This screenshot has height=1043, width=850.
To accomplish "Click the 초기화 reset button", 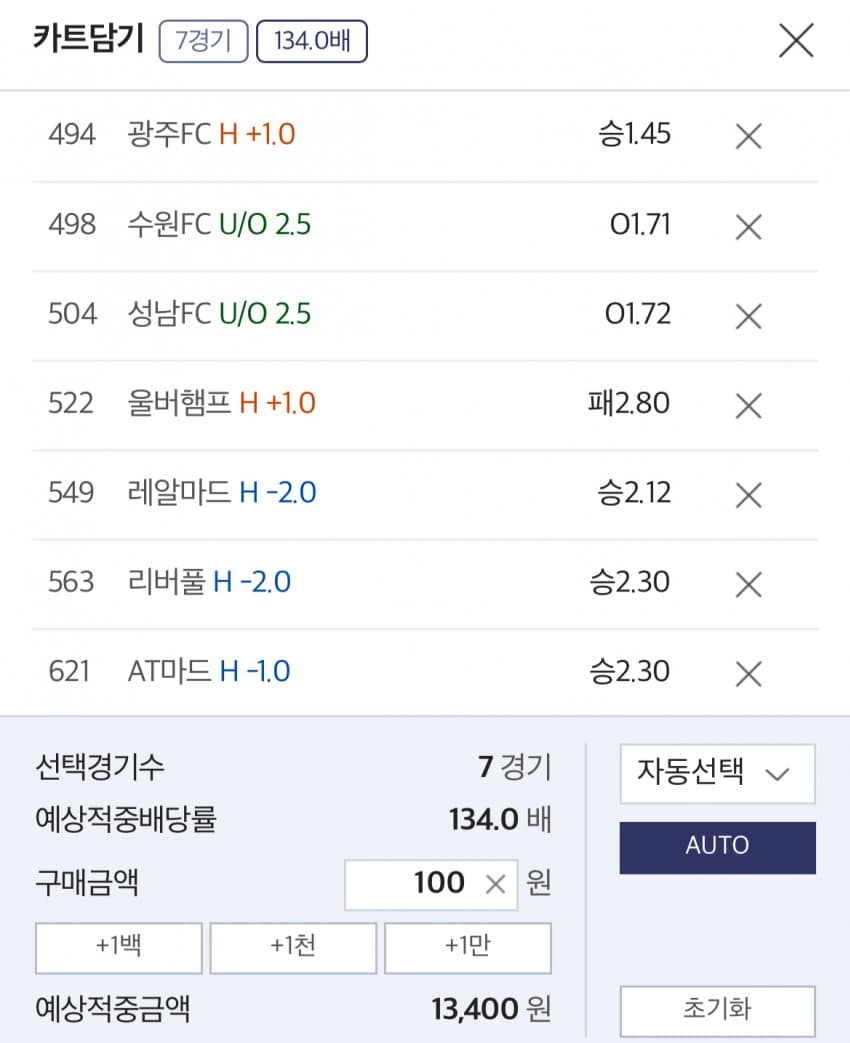I will point(717,1010).
